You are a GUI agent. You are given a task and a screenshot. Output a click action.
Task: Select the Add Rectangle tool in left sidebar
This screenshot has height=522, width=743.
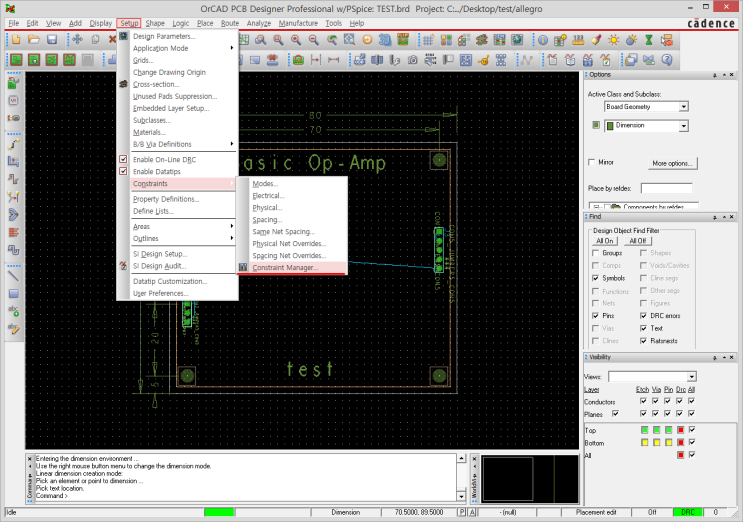pyautogui.click(x=14, y=294)
